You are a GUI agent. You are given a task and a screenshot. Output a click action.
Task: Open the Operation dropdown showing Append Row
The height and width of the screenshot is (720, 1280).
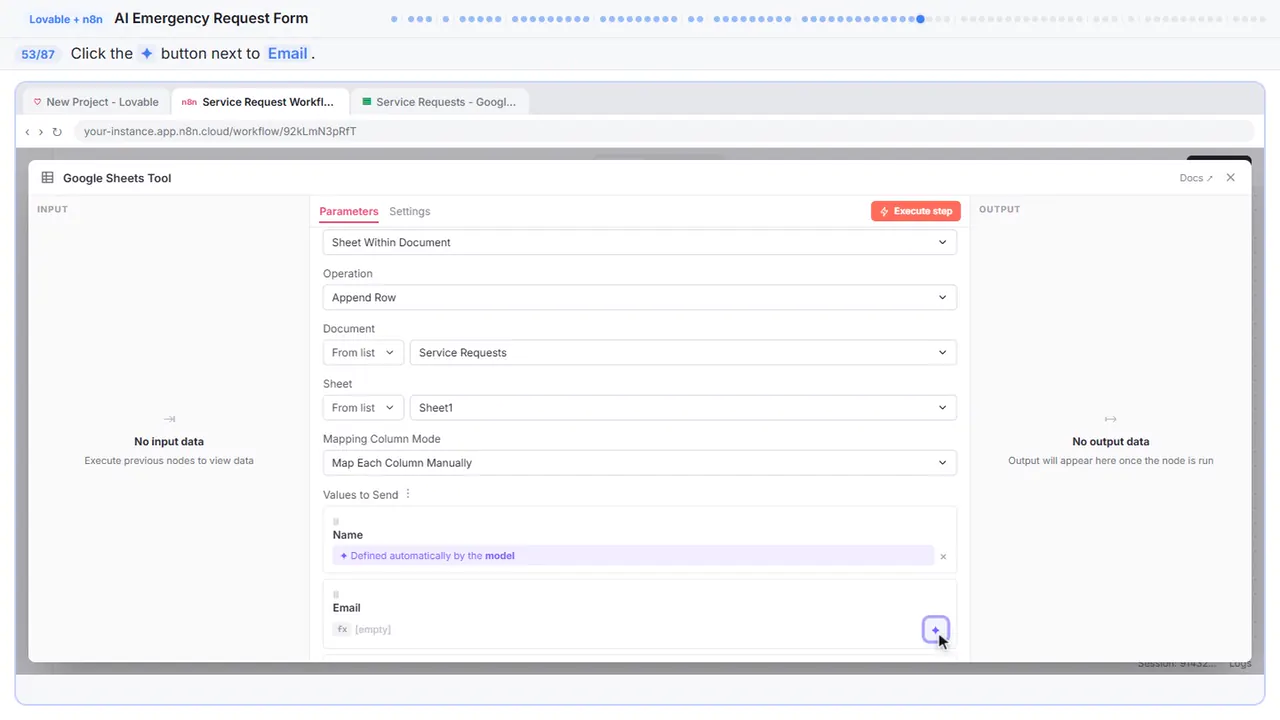coord(640,297)
